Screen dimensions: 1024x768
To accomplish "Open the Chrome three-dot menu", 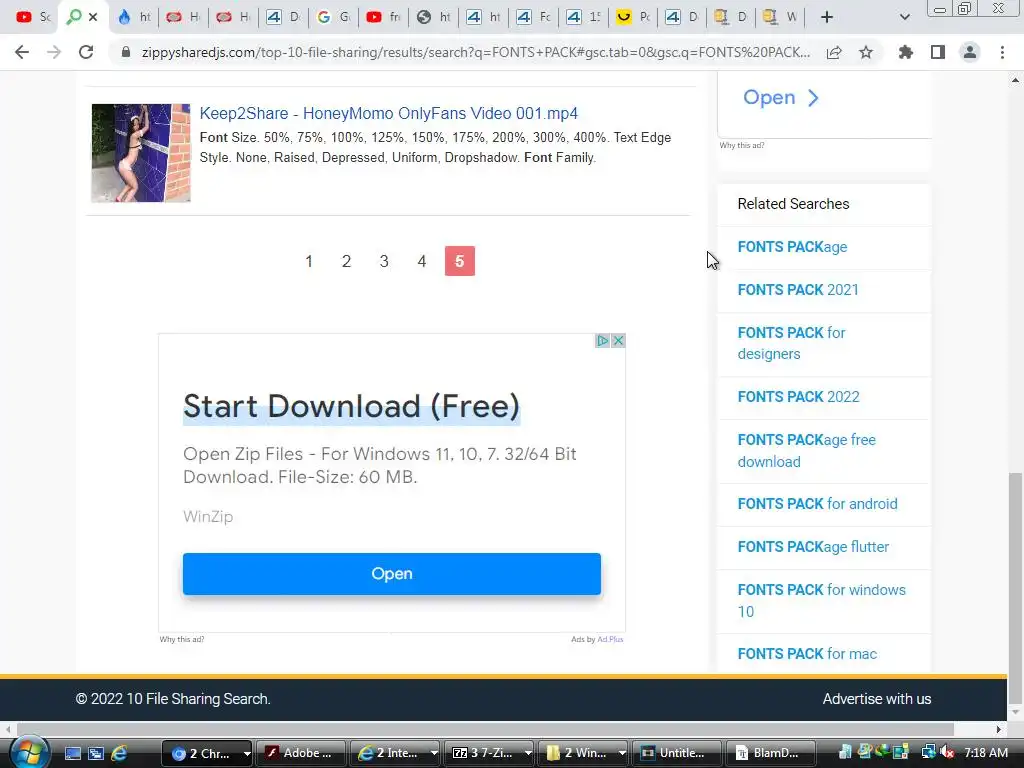I will [1002, 52].
